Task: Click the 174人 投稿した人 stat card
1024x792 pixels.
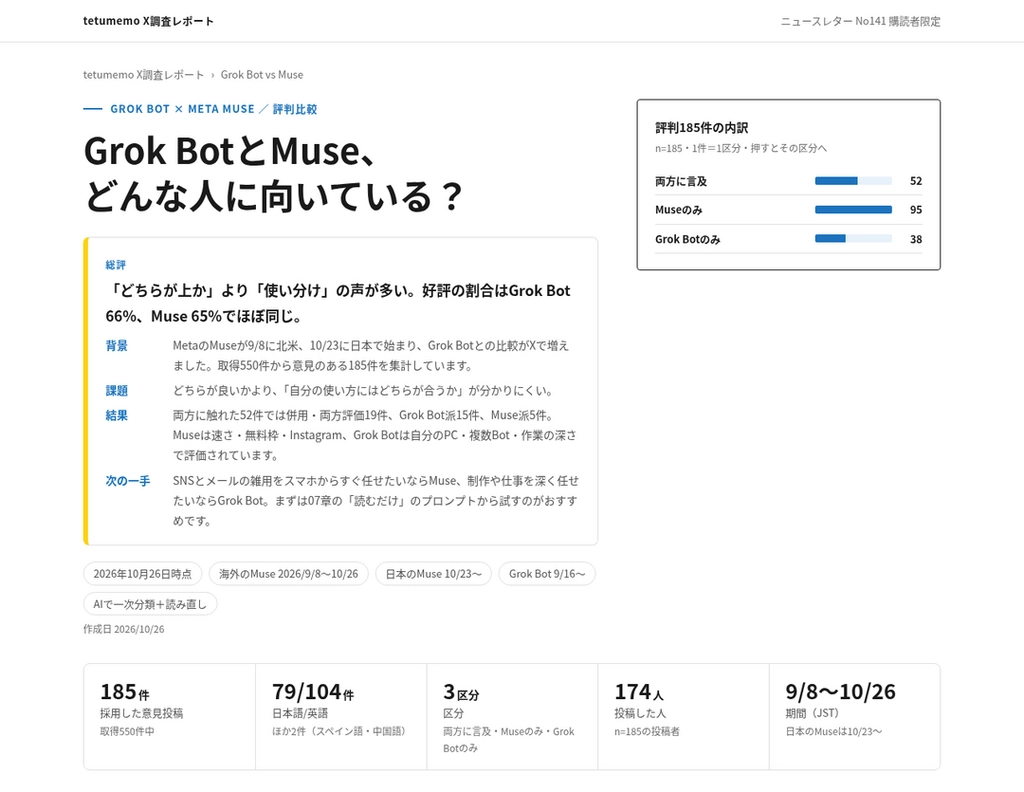Action: [683, 717]
